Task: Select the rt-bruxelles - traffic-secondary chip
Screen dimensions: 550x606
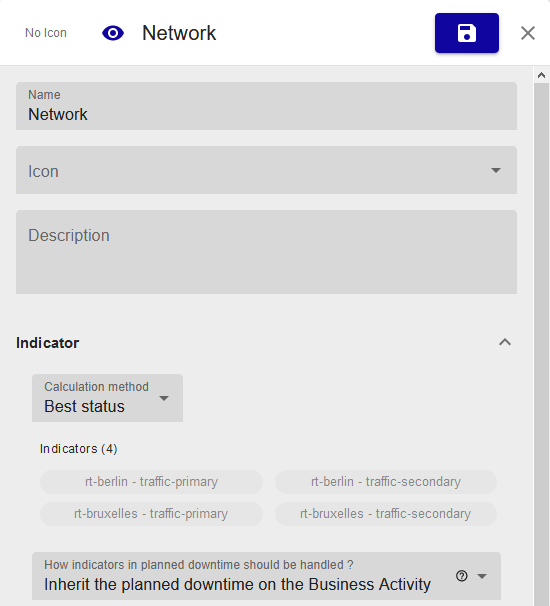Action: click(x=386, y=514)
